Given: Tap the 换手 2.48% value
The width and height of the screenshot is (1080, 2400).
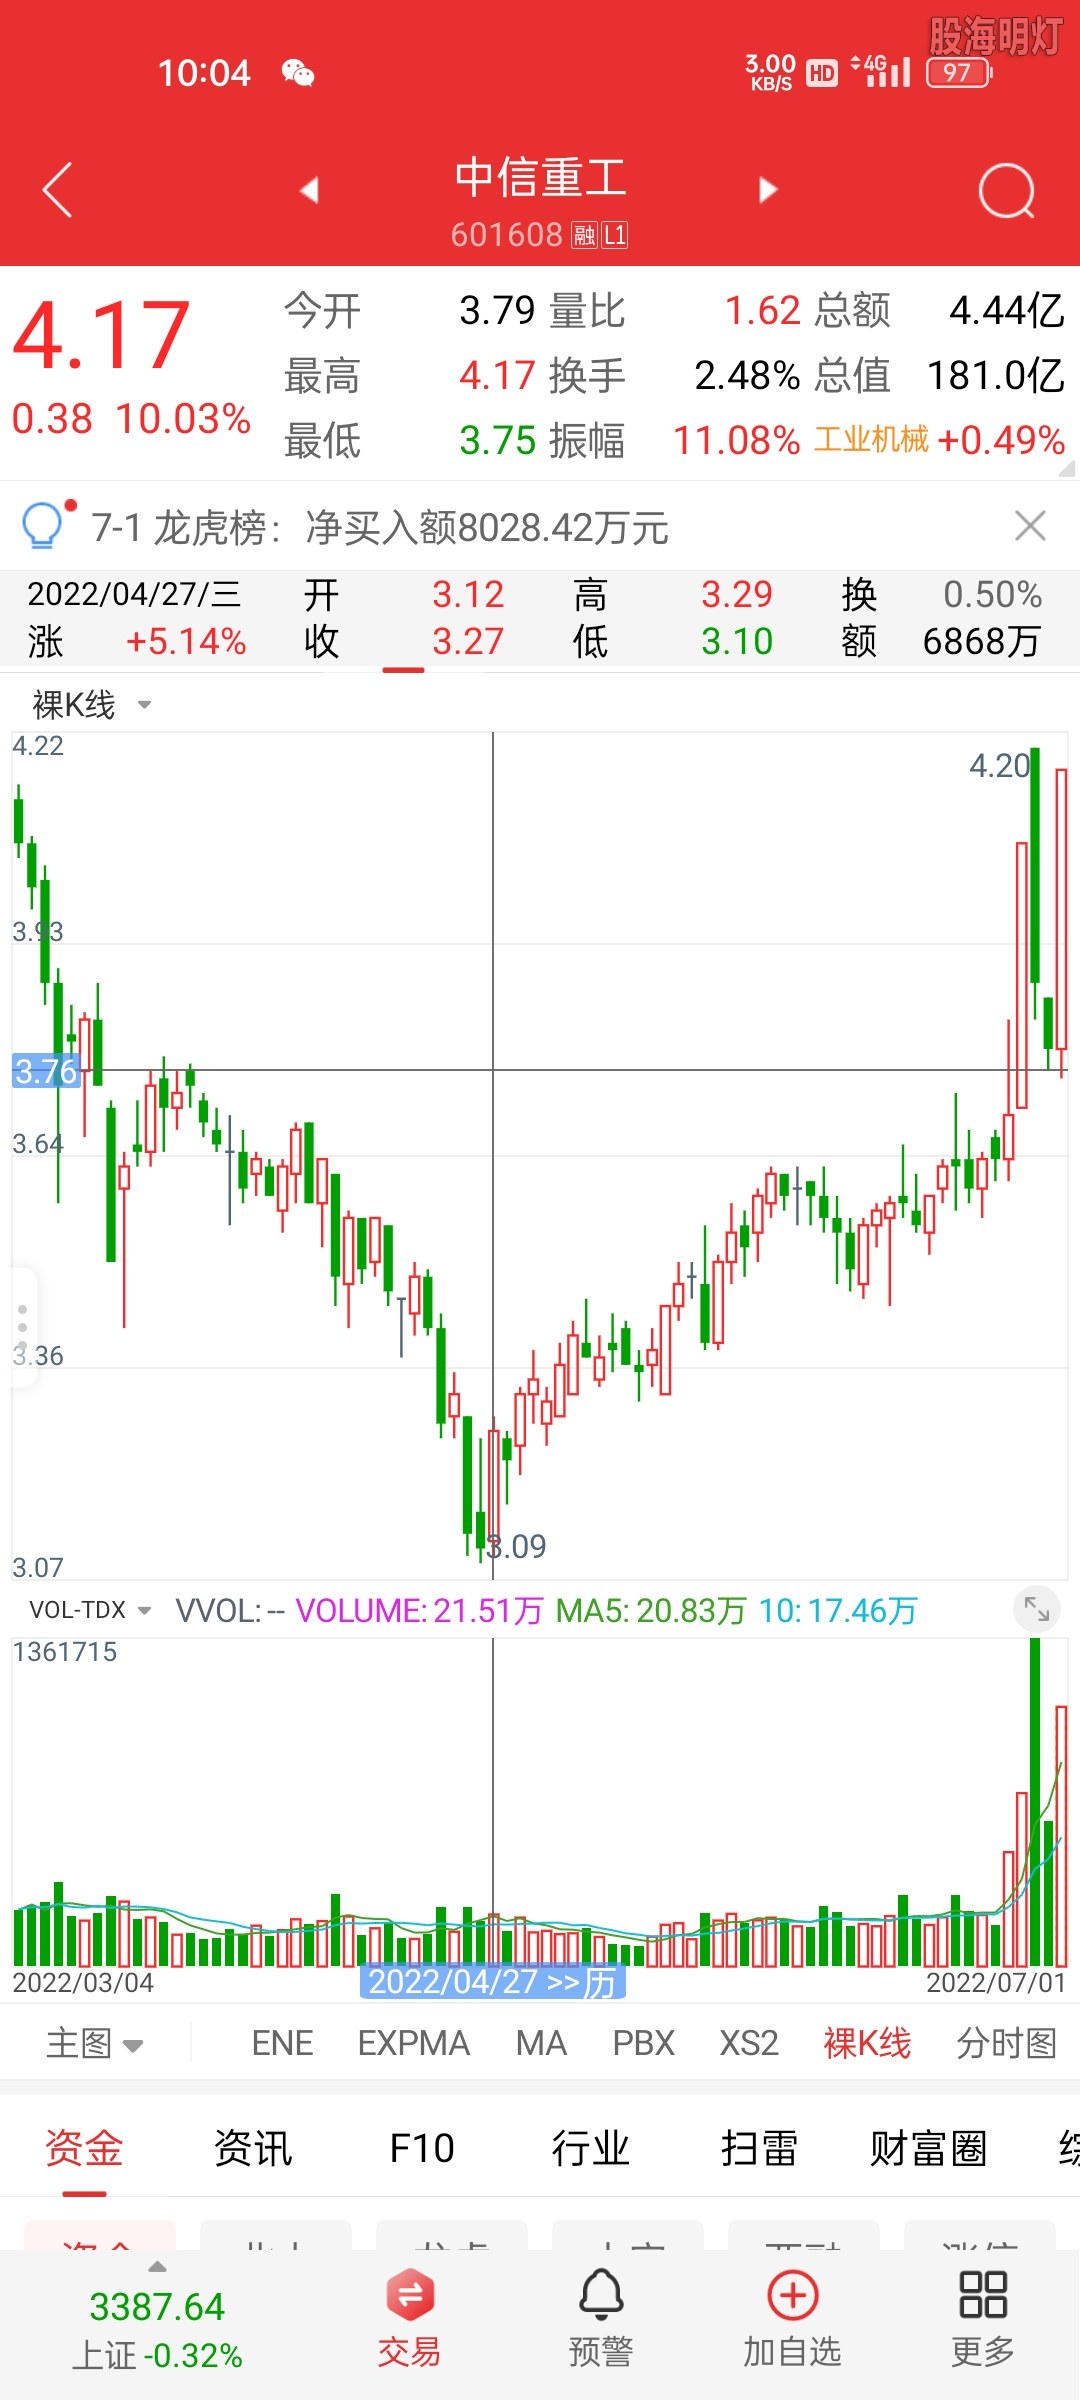Looking at the screenshot, I should (x=747, y=375).
